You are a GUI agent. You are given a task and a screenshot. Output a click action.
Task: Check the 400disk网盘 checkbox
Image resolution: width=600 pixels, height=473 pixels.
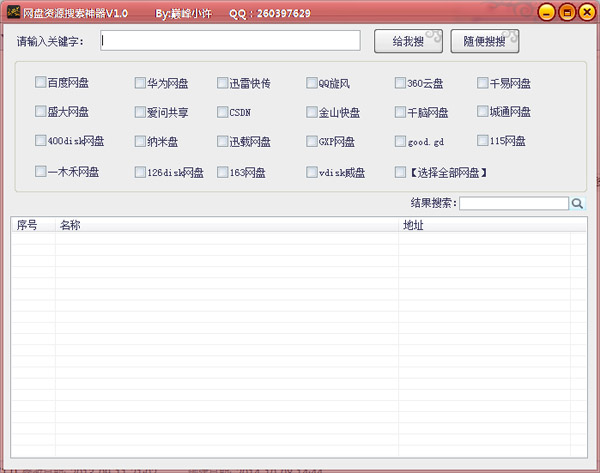40,140
